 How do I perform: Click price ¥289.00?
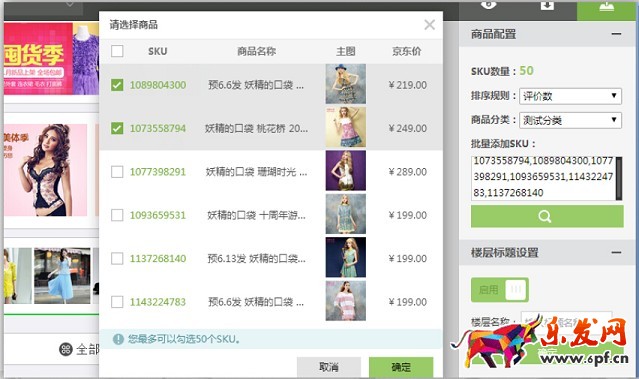pyautogui.click(x=407, y=172)
